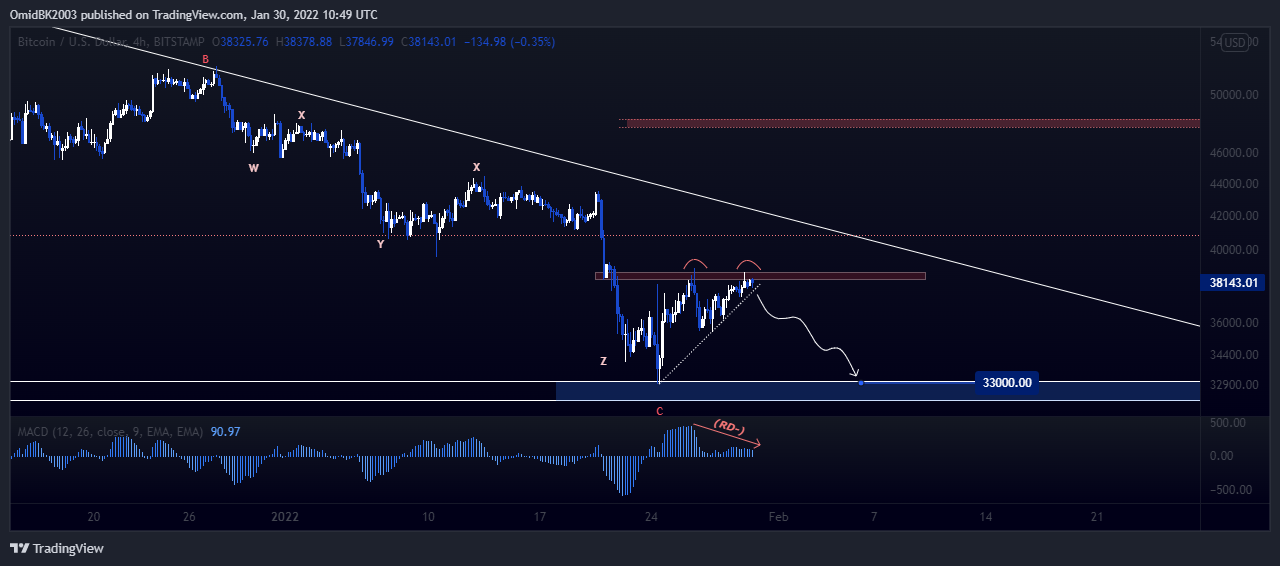The width and height of the screenshot is (1280, 566).
Task: Click the red wave label B
Action: coord(206,60)
